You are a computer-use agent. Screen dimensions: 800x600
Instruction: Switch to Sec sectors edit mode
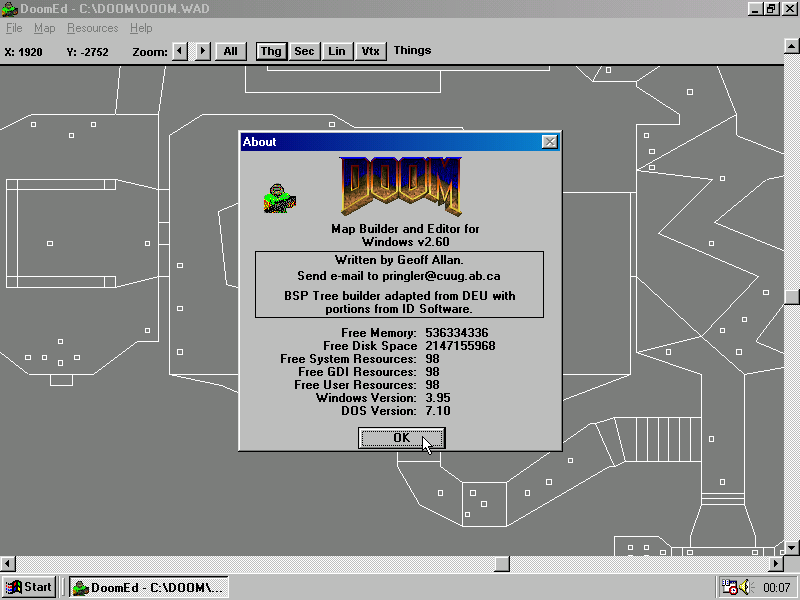(x=304, y=51)
